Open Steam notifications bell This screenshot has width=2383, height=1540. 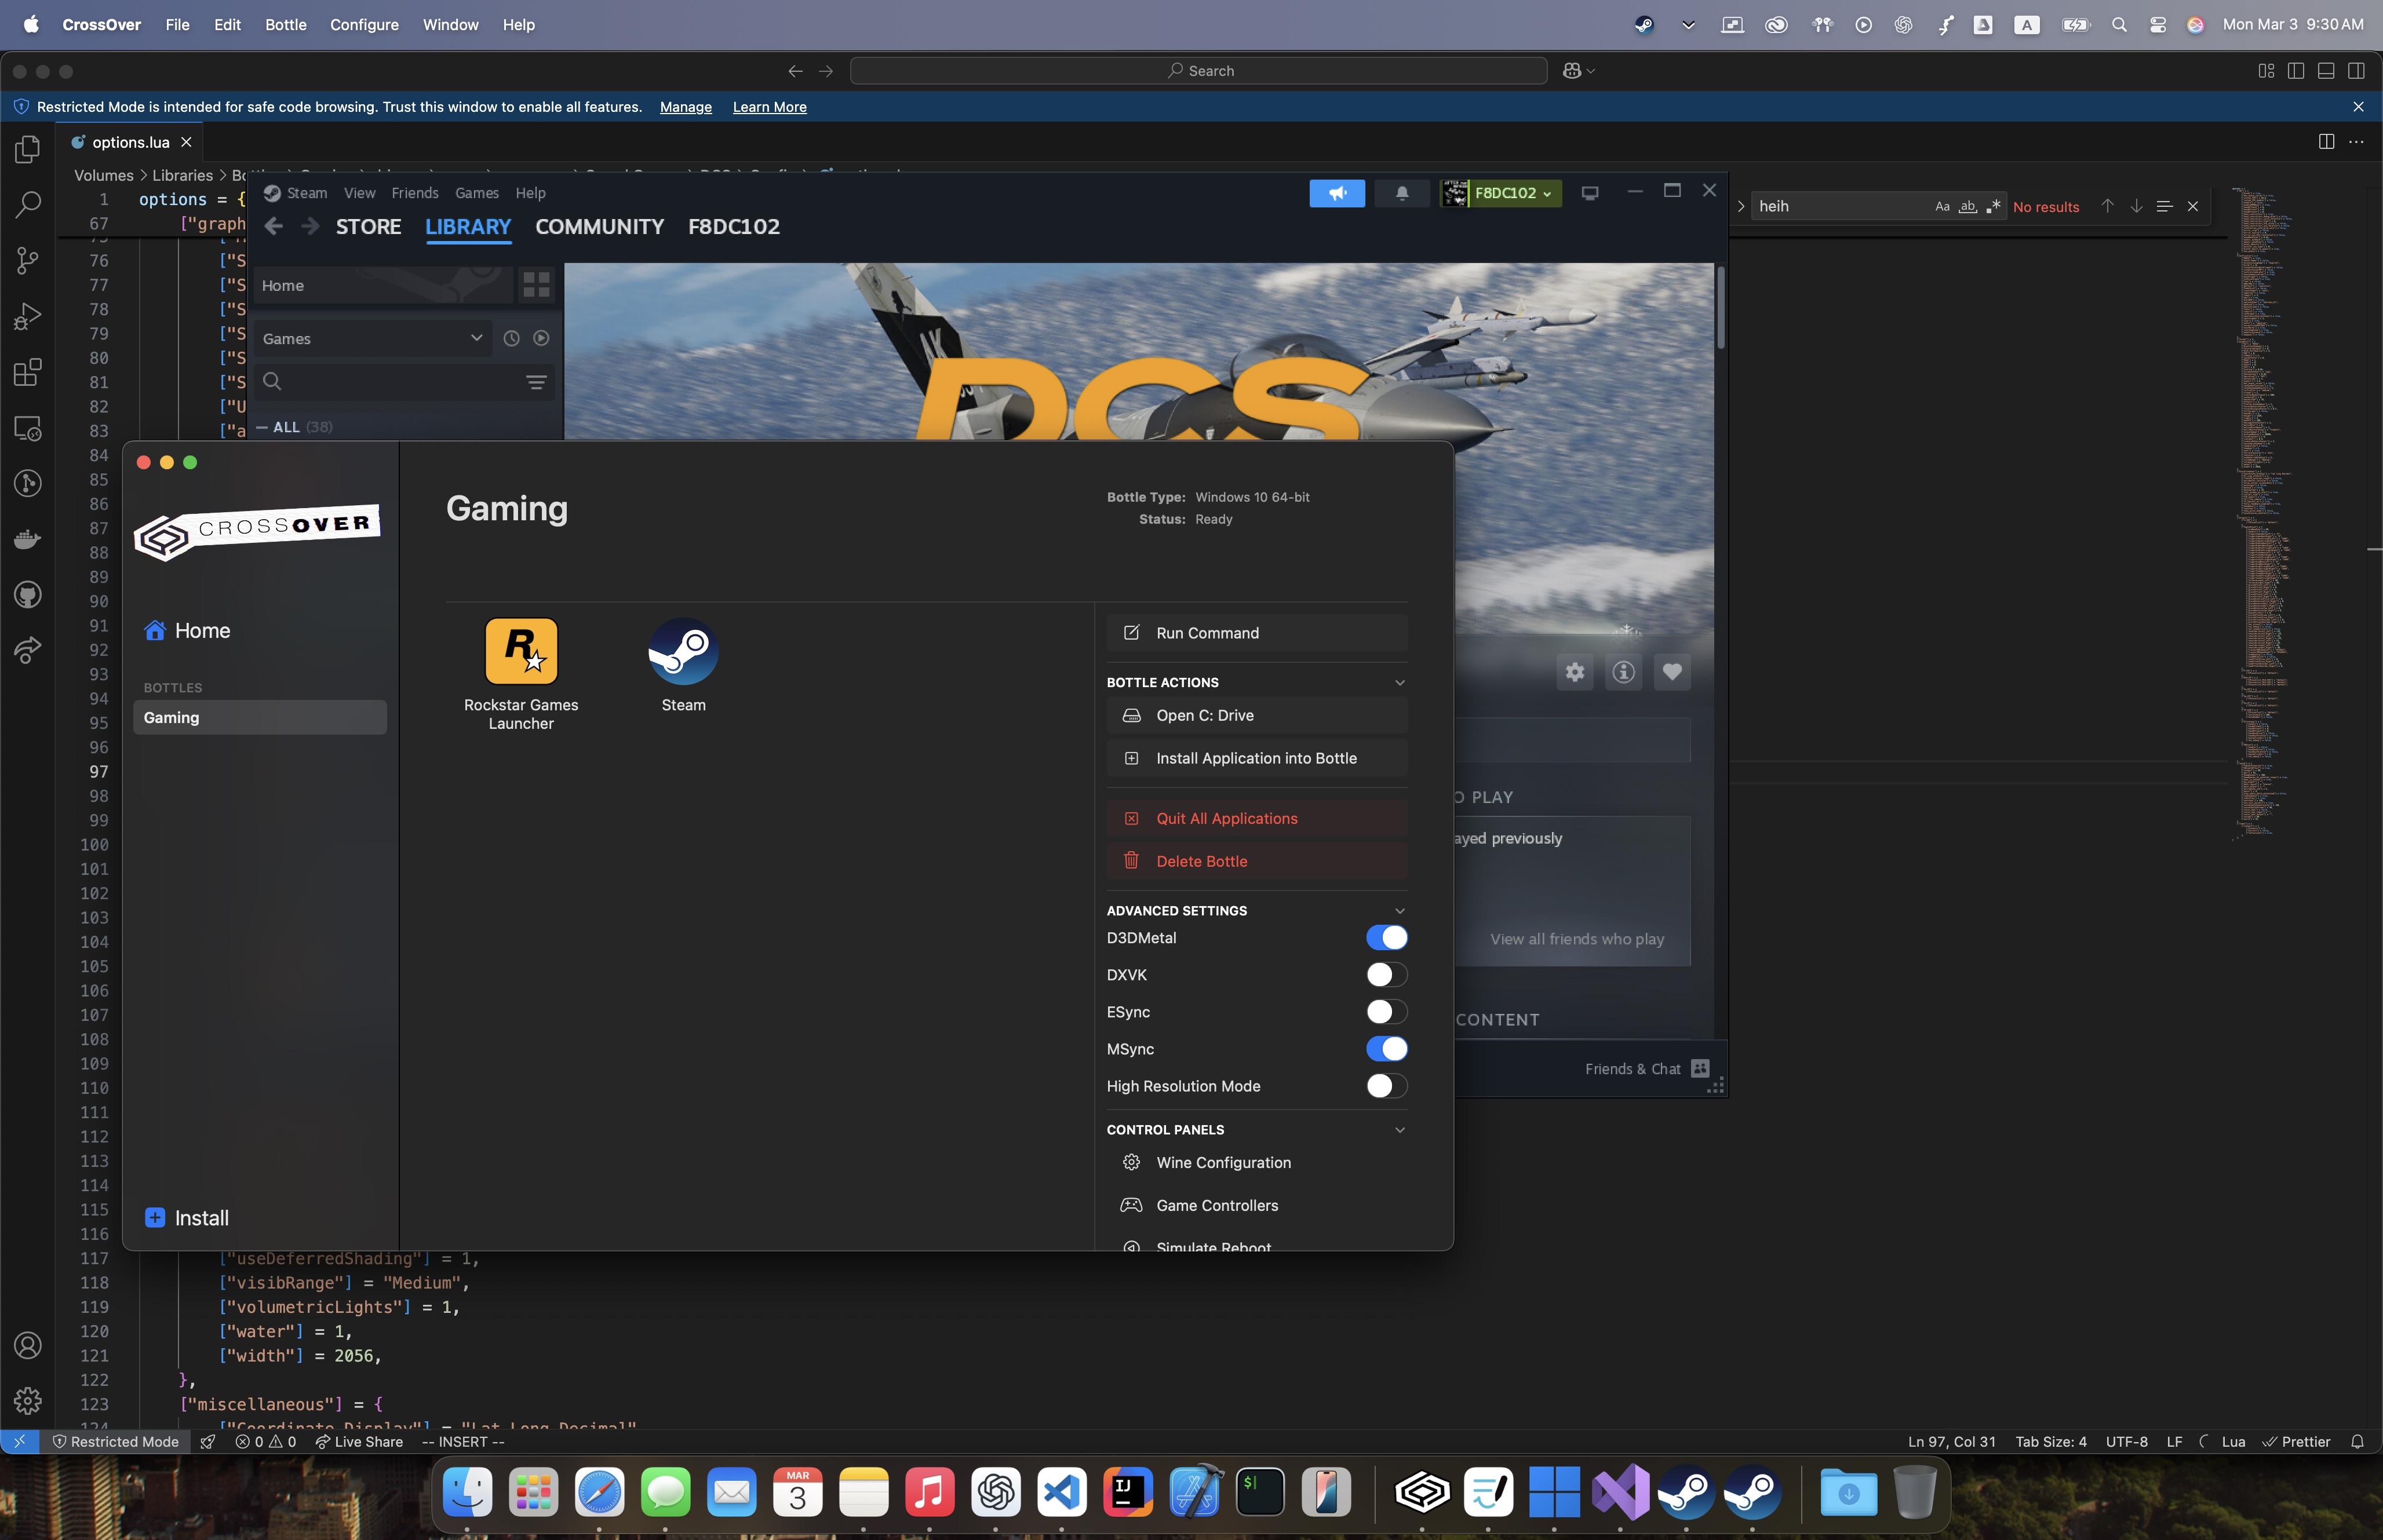tap(1401, 193)
